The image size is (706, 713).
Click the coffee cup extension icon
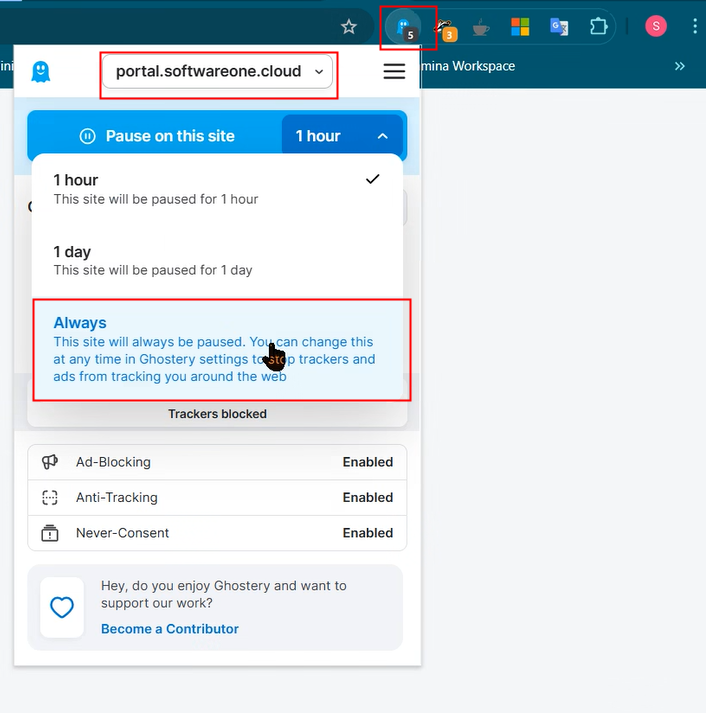click(x=482, y=27)
